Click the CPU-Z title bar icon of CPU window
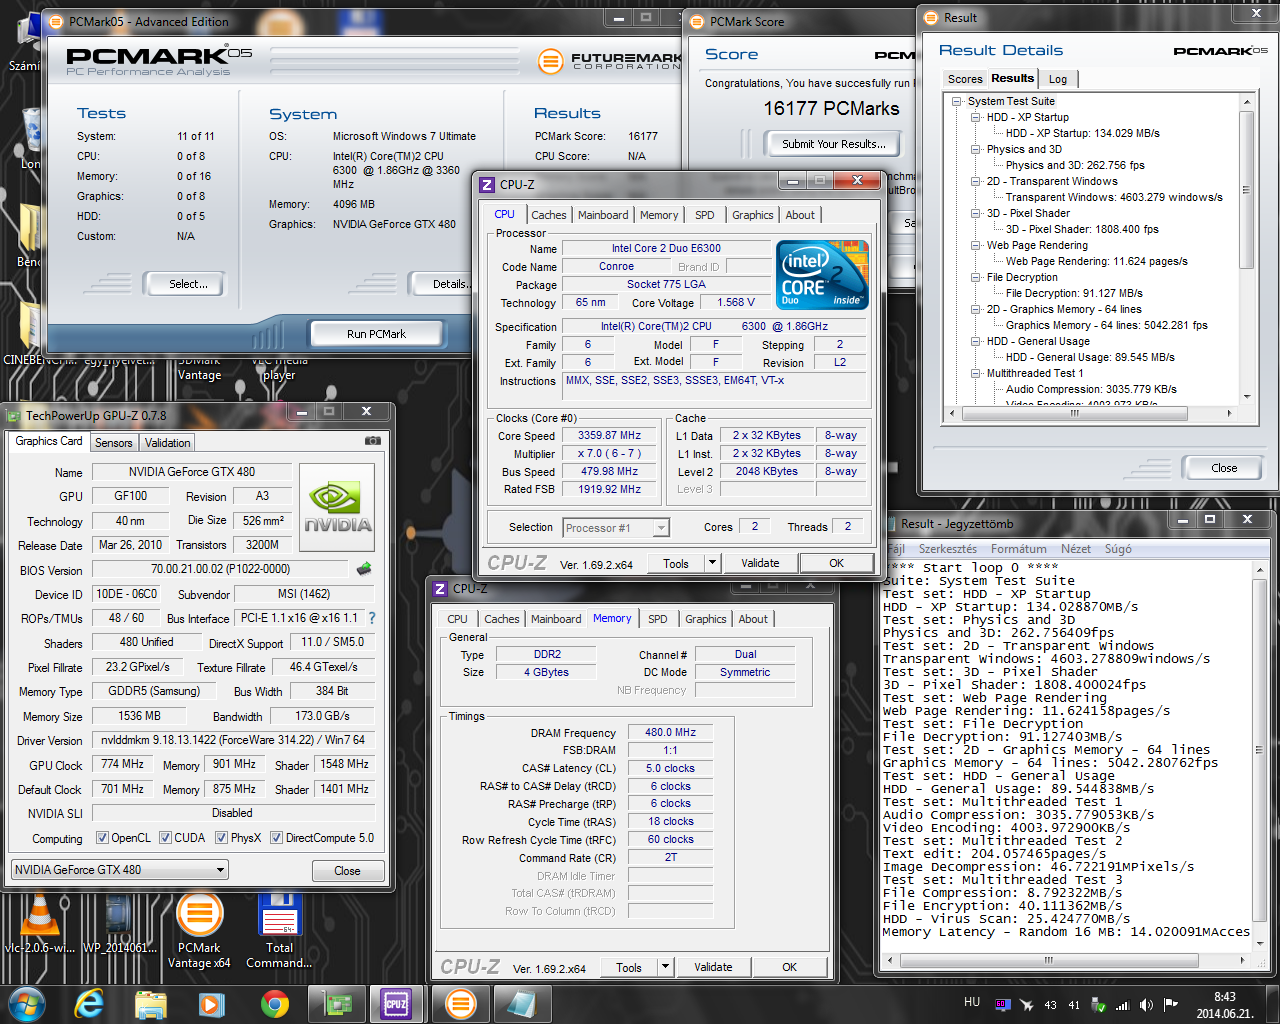 point(487,185)
